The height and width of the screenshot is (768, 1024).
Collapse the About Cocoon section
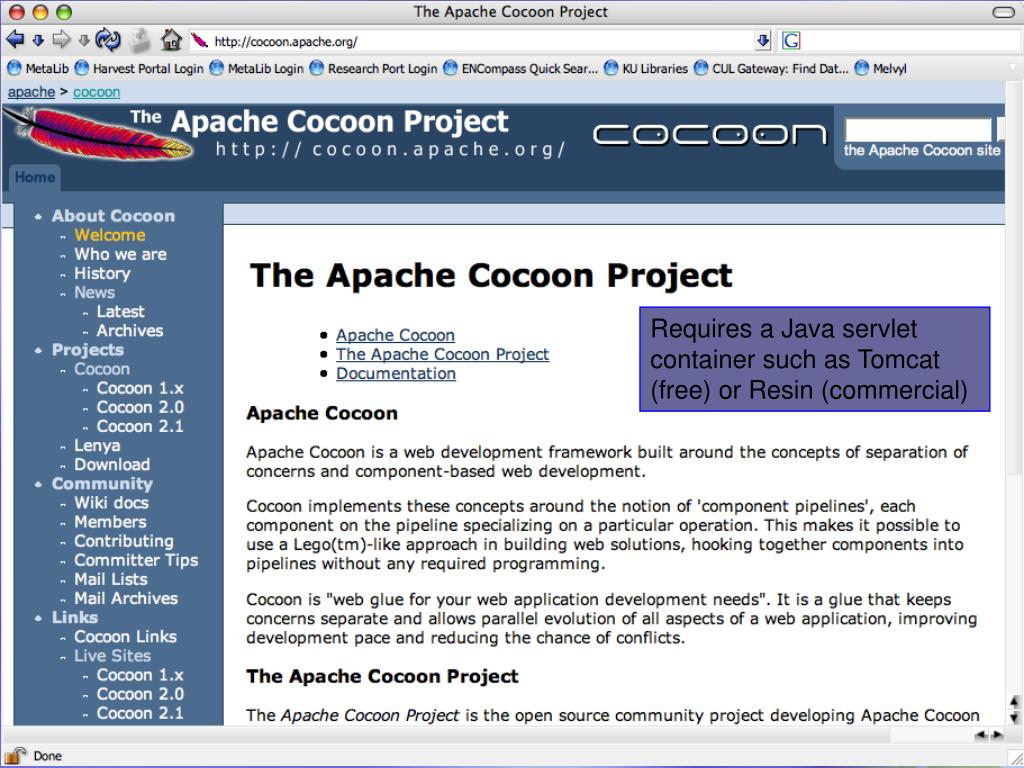(x=113, y=216)
